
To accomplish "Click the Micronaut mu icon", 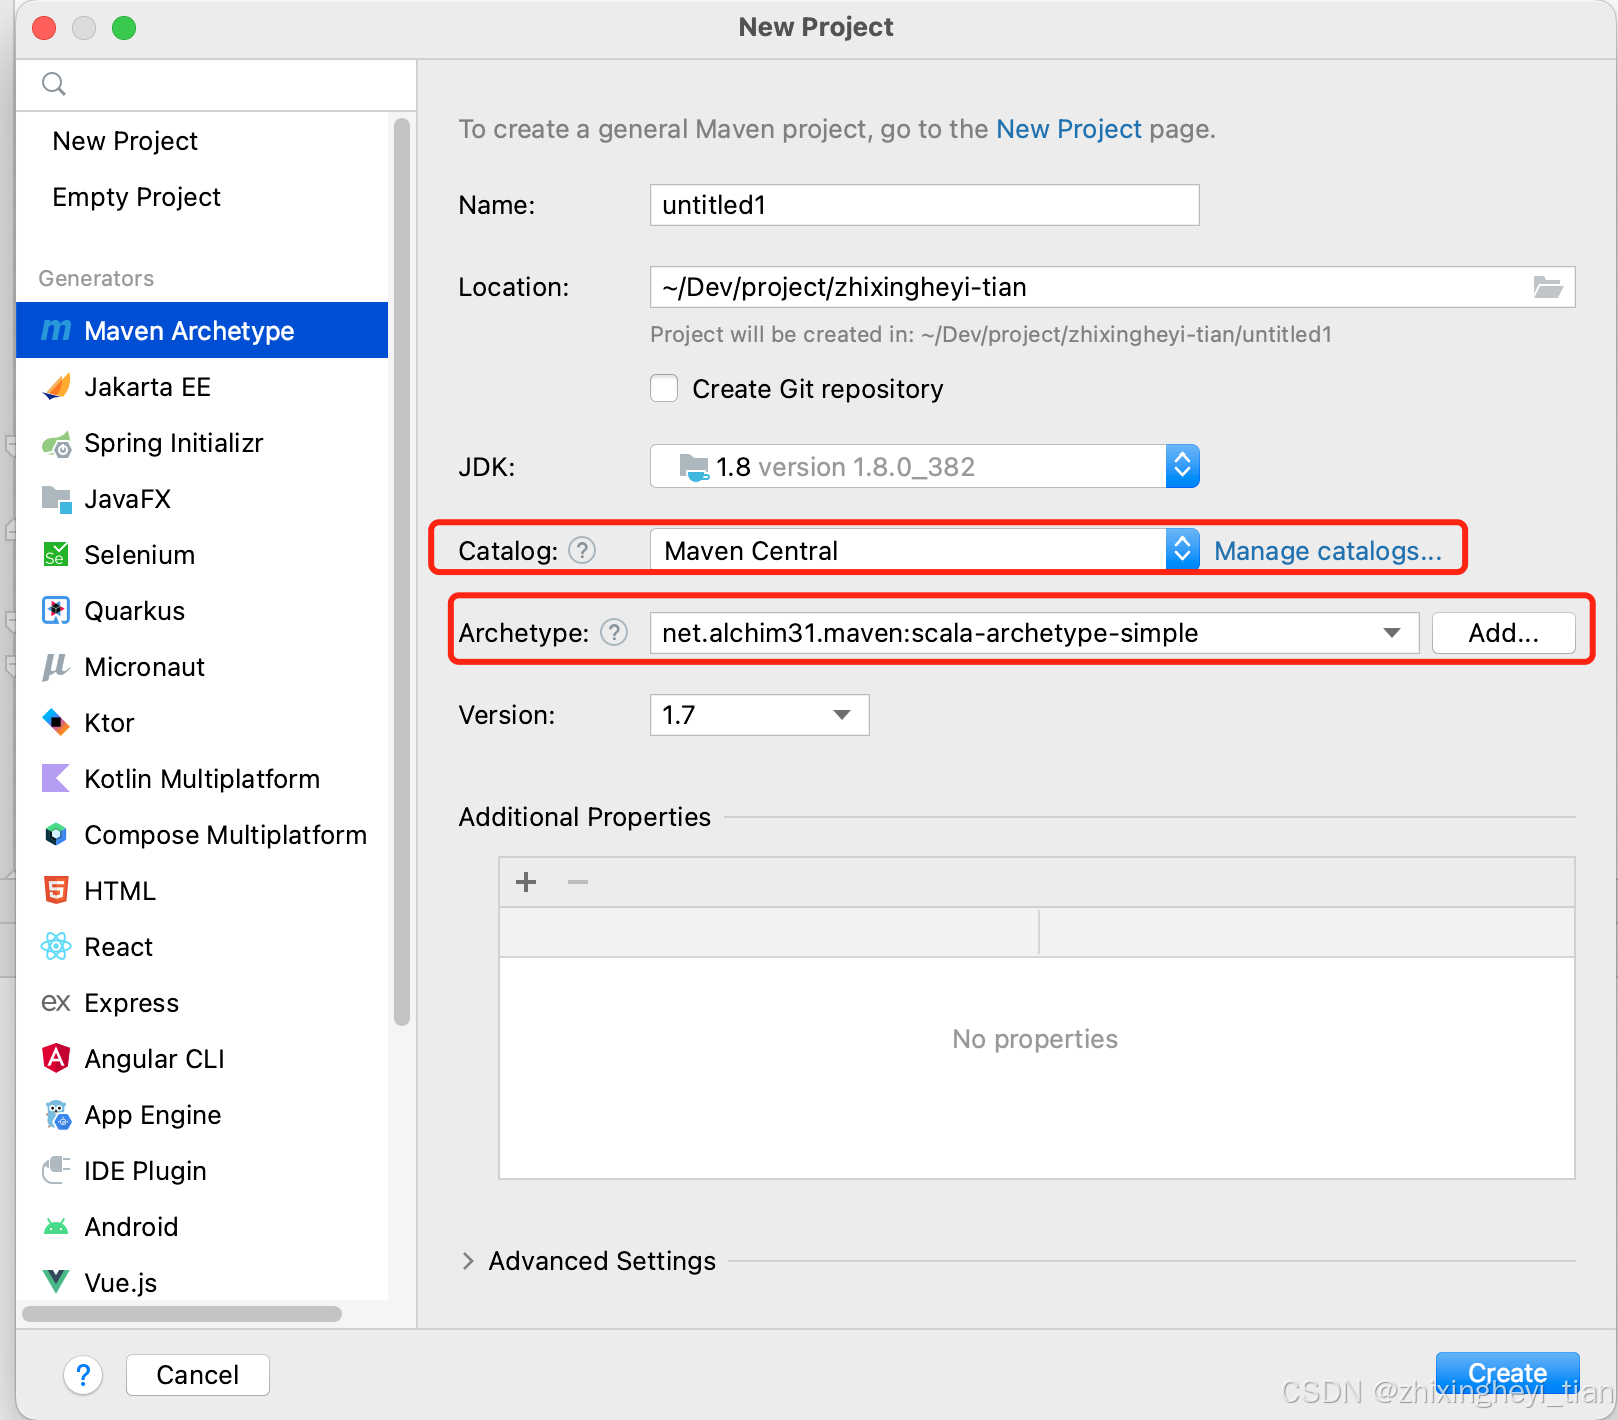I will coord(56,667).
